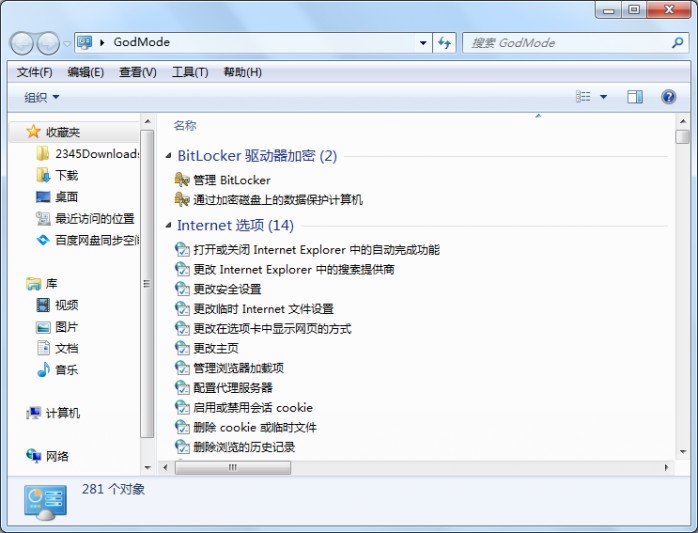The height and width of the screenshot is (533, 698).
Task: Click the key icon beside 管理 BitLocker
Action: tap(182, 180)
